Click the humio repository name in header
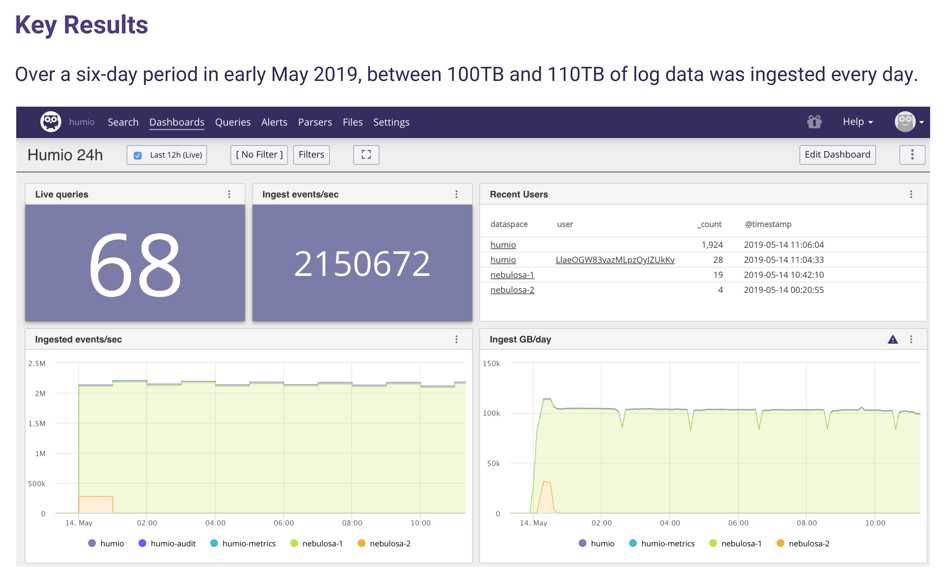This screenshot has width=950, height=581. 82,122
